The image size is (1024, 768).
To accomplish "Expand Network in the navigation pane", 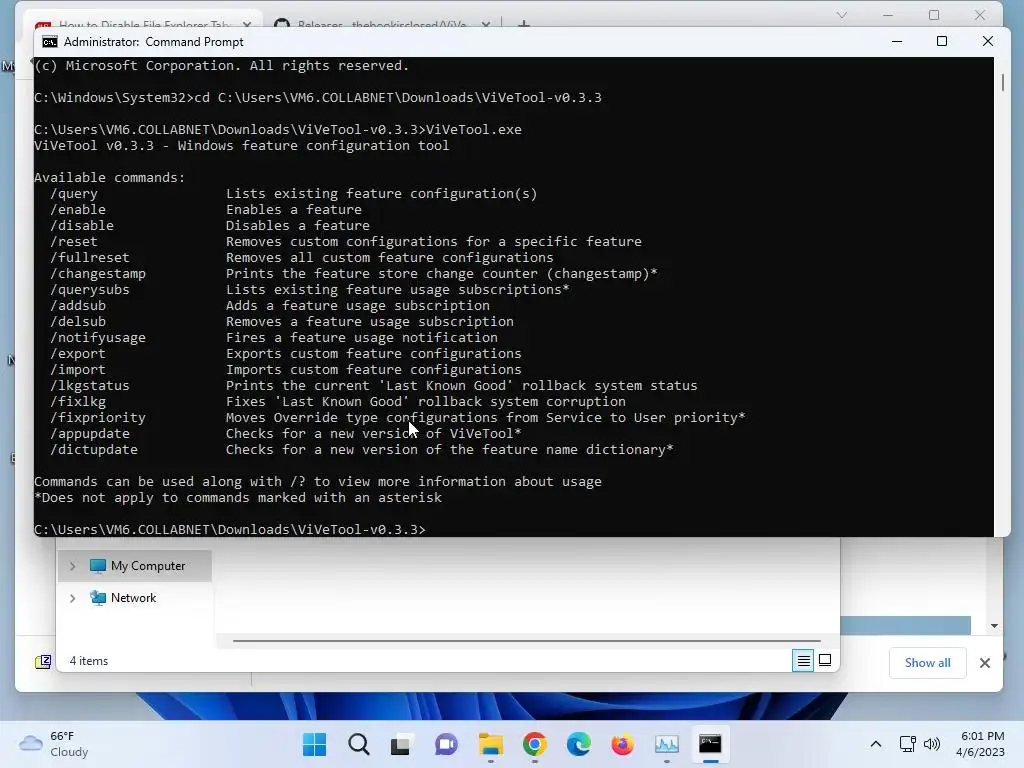I will click(72, 598).
